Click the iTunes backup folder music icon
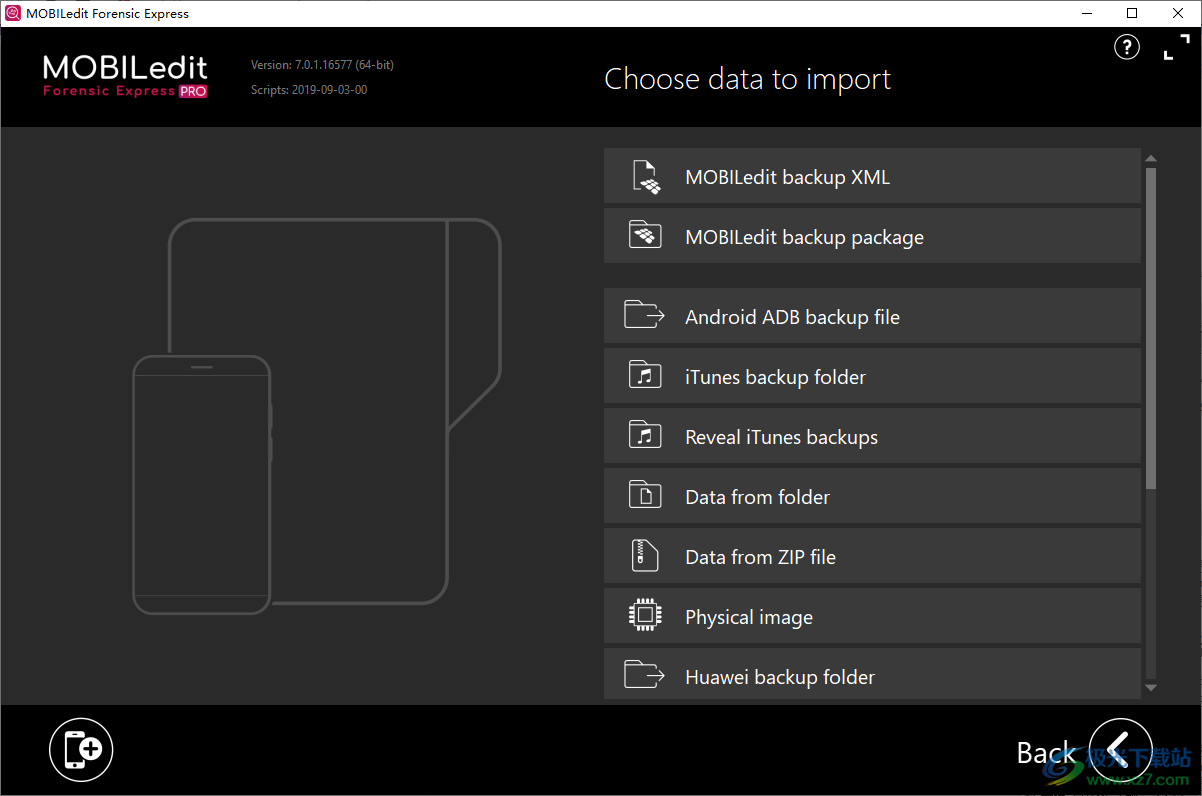This screenshot has width=1202, height=796. [x=645, y=375]
